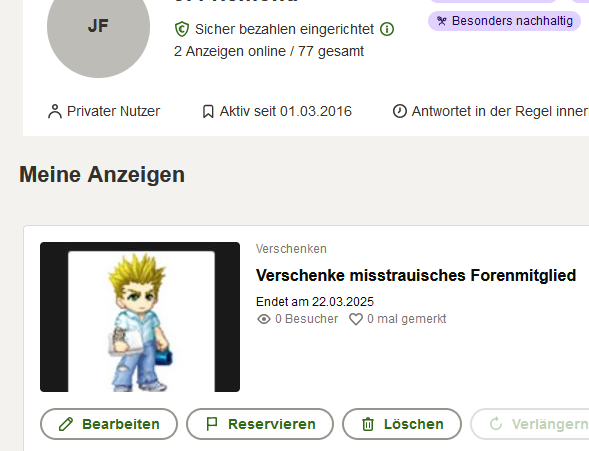
Task: Click the Verschenken category label
Action: (x=291, y=249)
